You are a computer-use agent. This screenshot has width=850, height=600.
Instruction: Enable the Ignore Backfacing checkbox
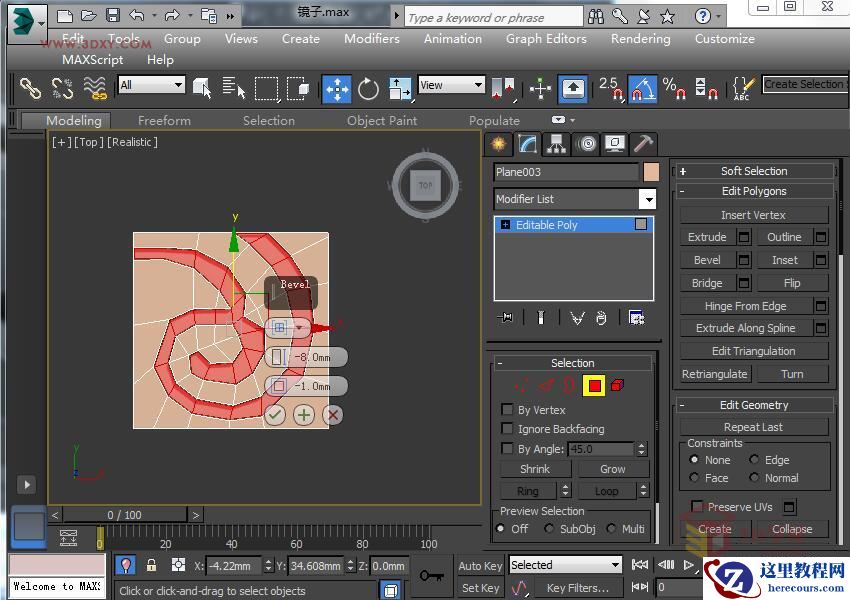pyautogui.click(x=508, y=428)
